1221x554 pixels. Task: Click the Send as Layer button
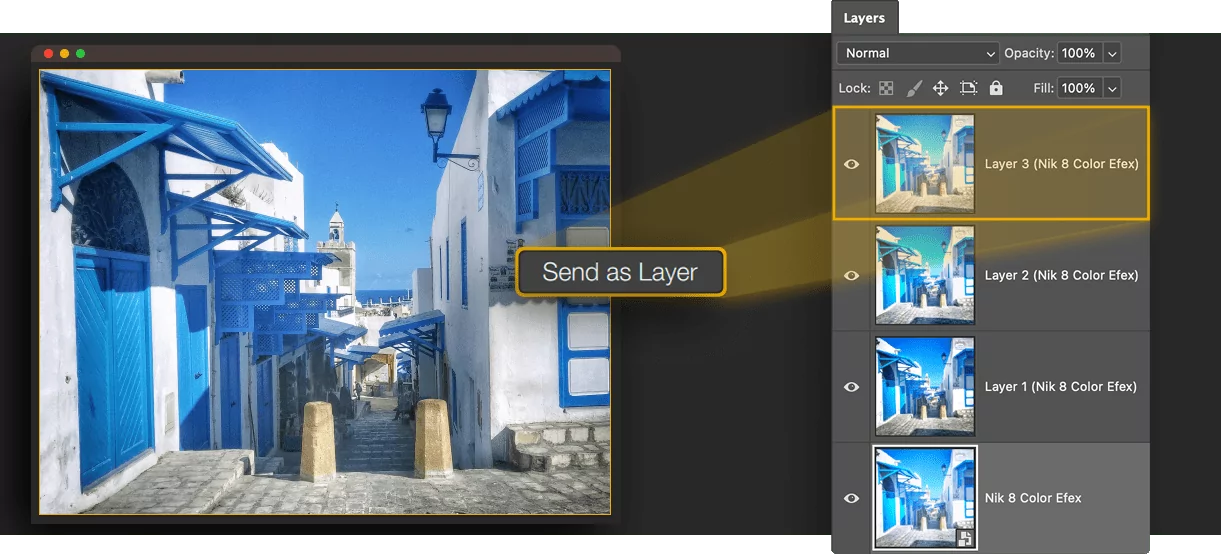pyautogui.click(x=620, y=272)
